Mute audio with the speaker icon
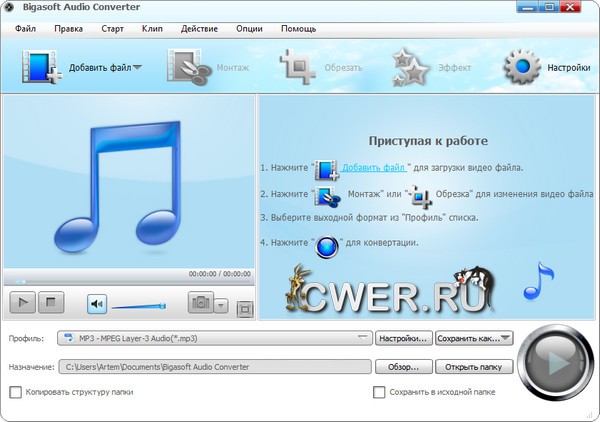600x422 pixels. point(97,303)
